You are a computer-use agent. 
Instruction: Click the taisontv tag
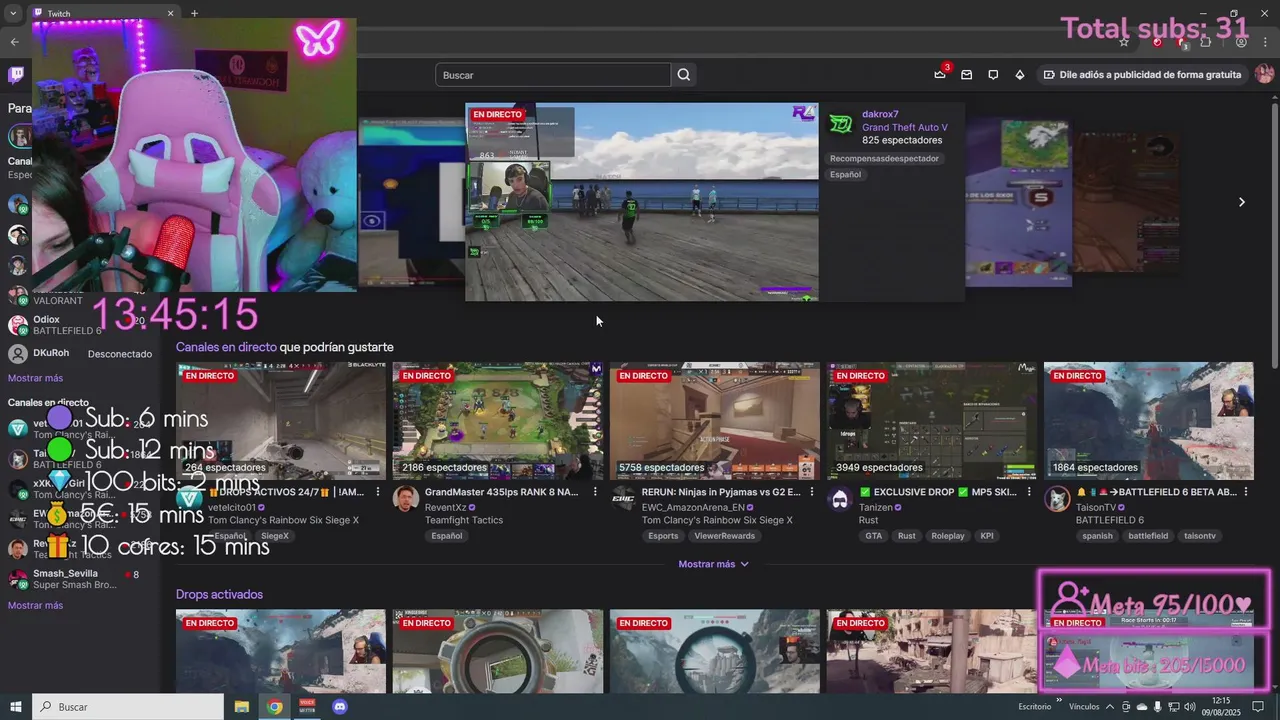[1200, 536]
